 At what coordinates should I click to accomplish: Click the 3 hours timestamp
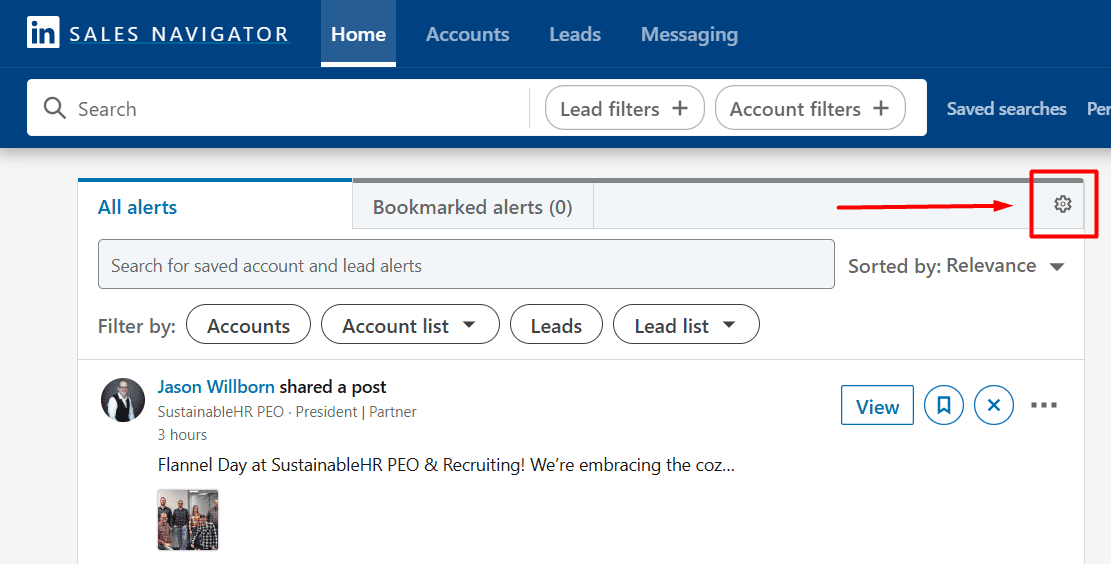point(182,434)
